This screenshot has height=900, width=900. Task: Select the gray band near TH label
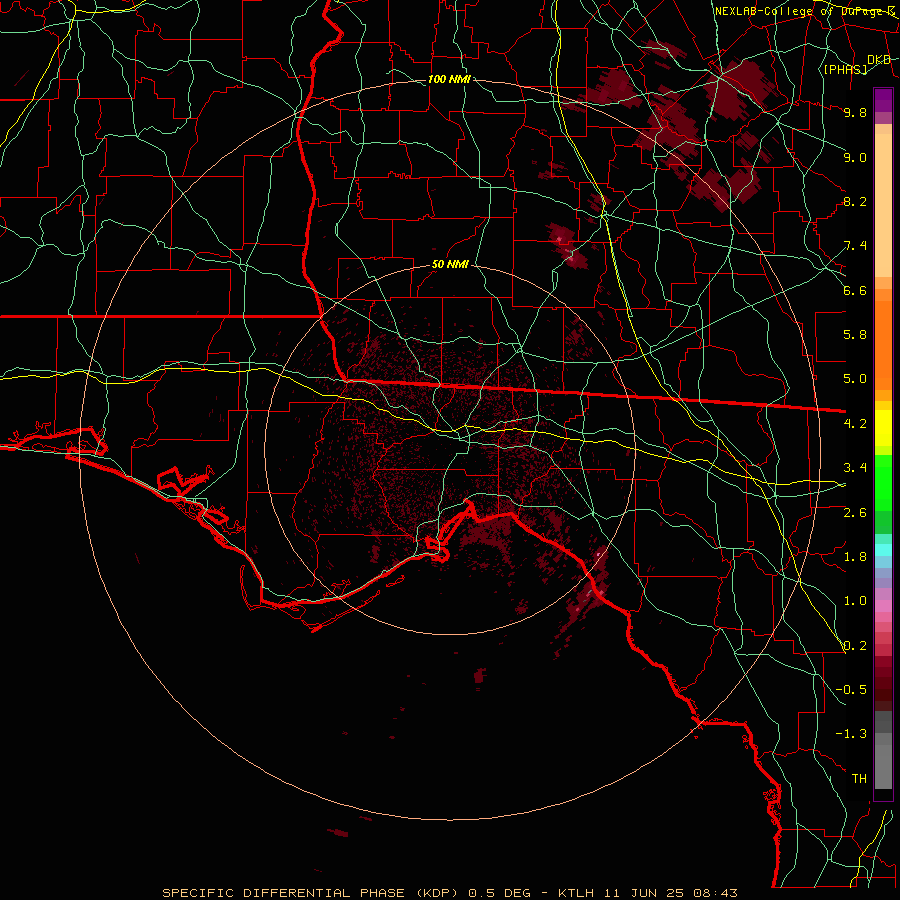pos(883,767)
